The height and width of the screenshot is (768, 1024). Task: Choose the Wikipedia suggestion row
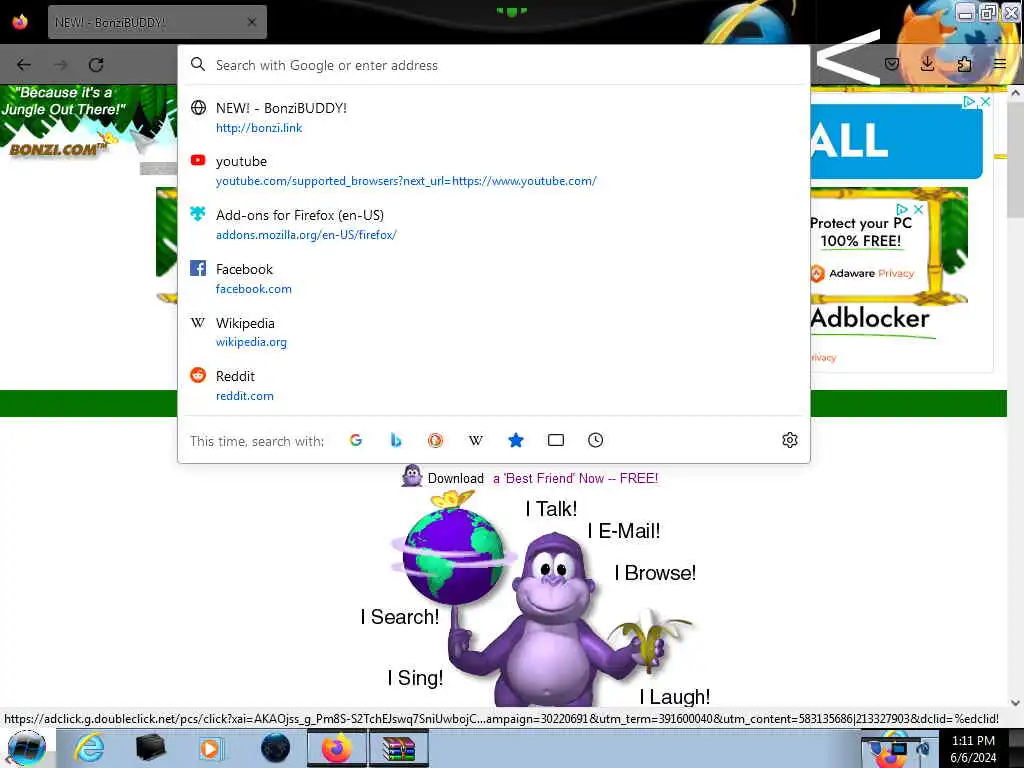point(494,332)
